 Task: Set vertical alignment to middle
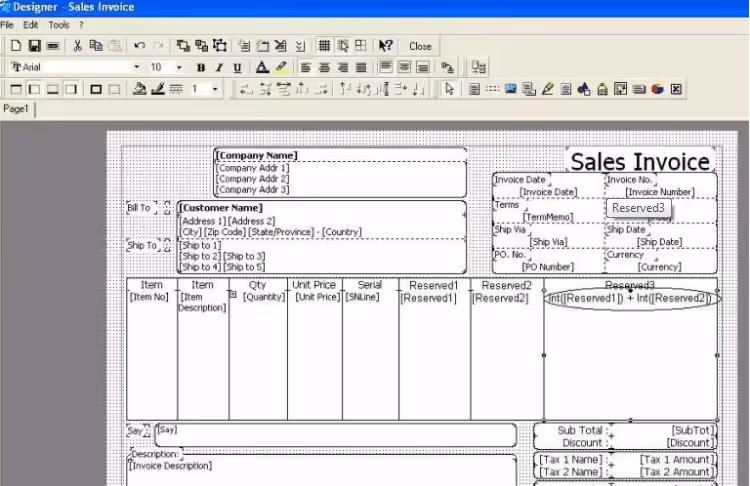click(404, 67)
